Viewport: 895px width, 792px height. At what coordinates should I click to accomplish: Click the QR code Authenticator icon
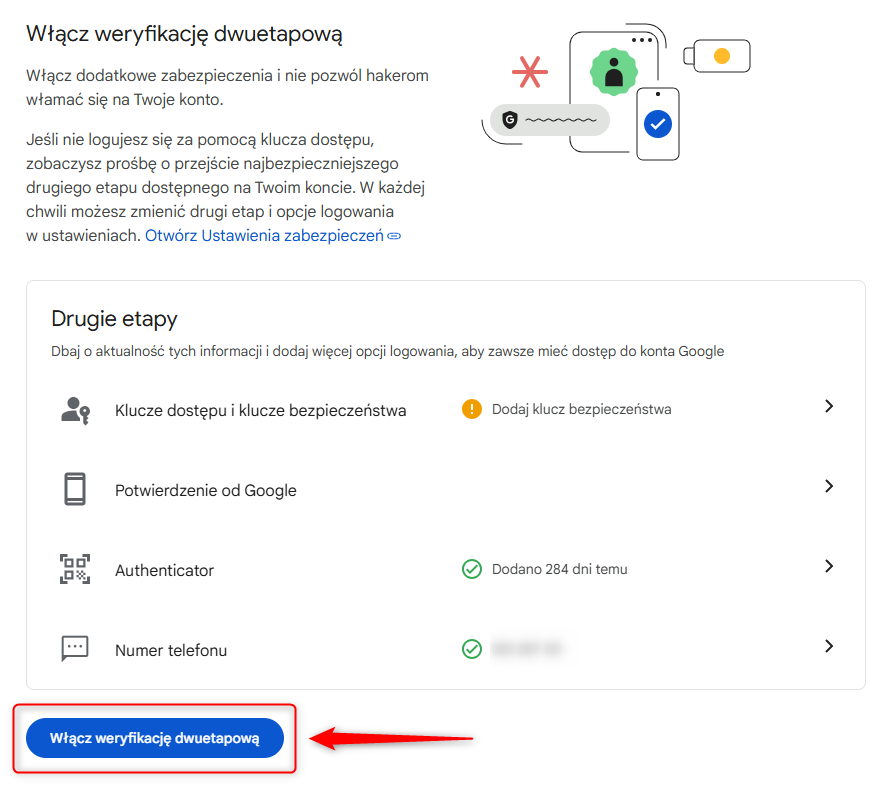(75, 569)
